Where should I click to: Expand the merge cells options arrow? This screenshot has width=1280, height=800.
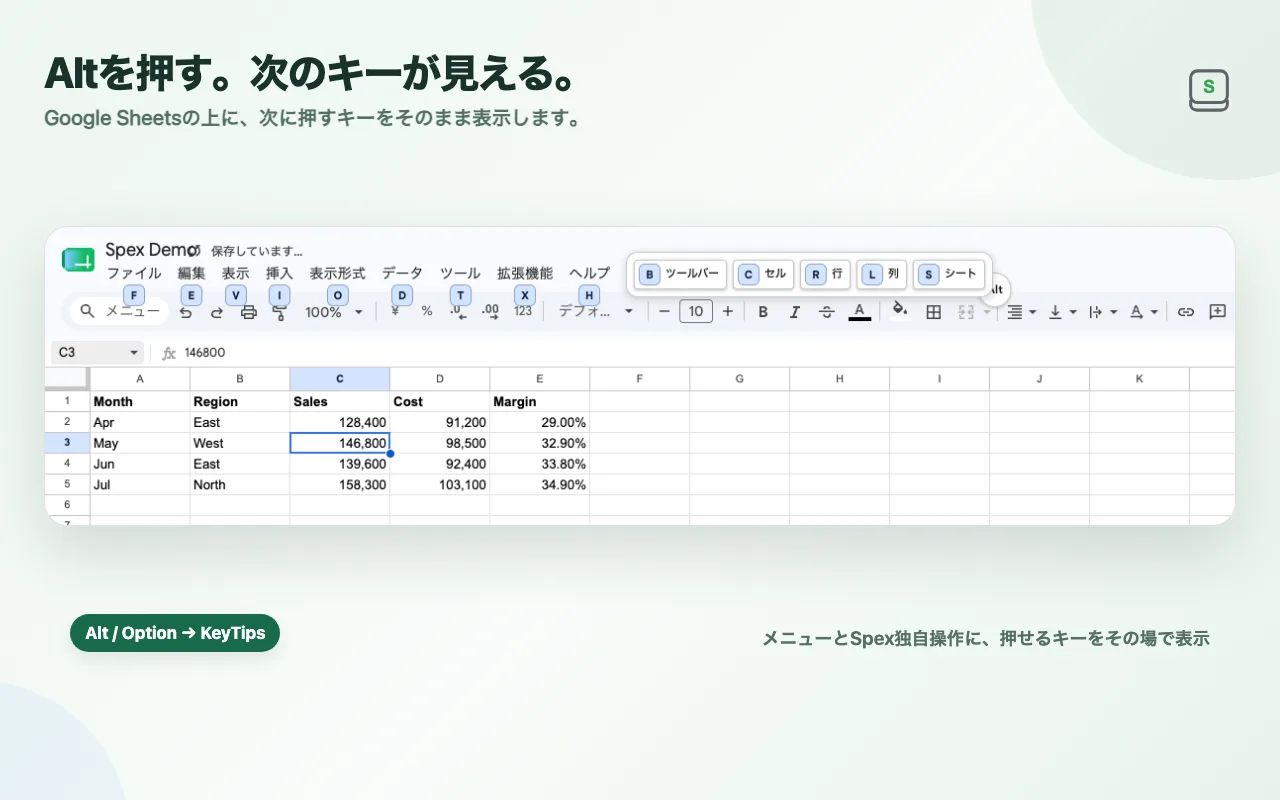pos(987,312)
